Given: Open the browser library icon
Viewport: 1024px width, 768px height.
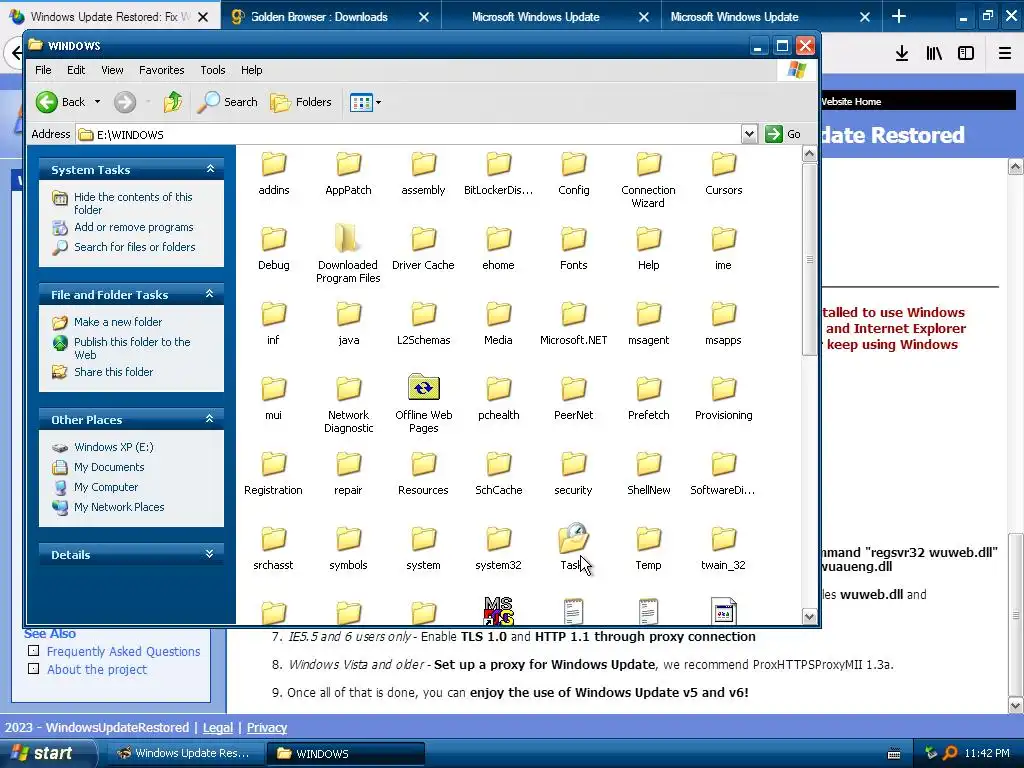Looking at the screenshot, I should (934, 54).
